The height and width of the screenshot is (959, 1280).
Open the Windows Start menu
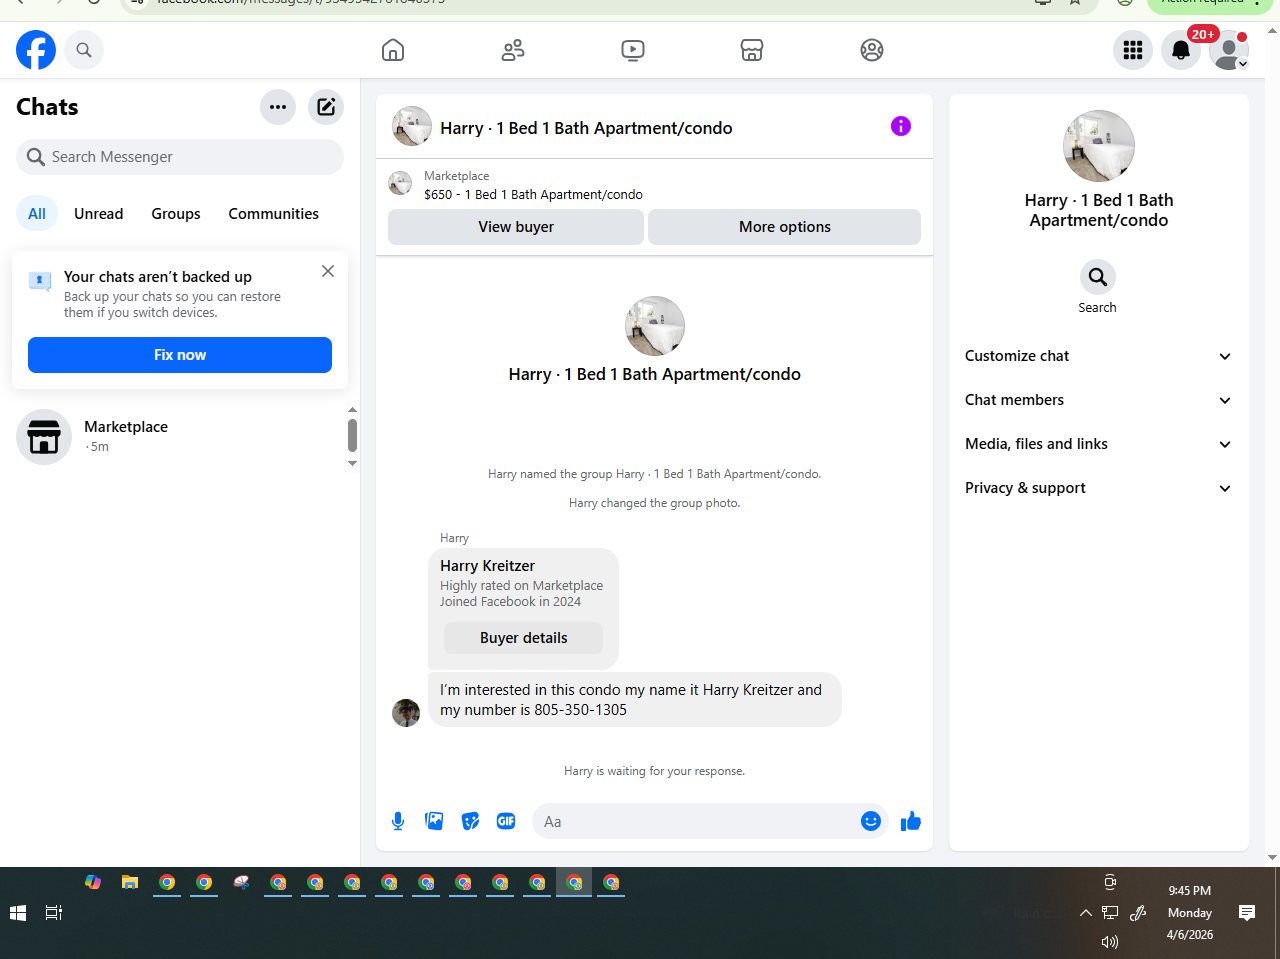(18, 913)
